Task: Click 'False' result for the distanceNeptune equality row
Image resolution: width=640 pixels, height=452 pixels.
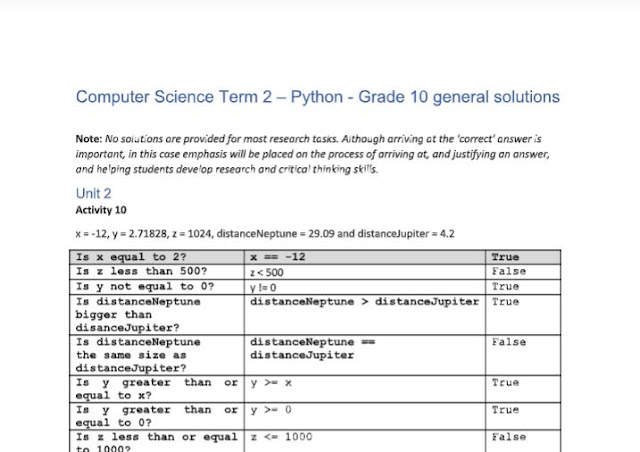Action: click(x=508, y=342)
